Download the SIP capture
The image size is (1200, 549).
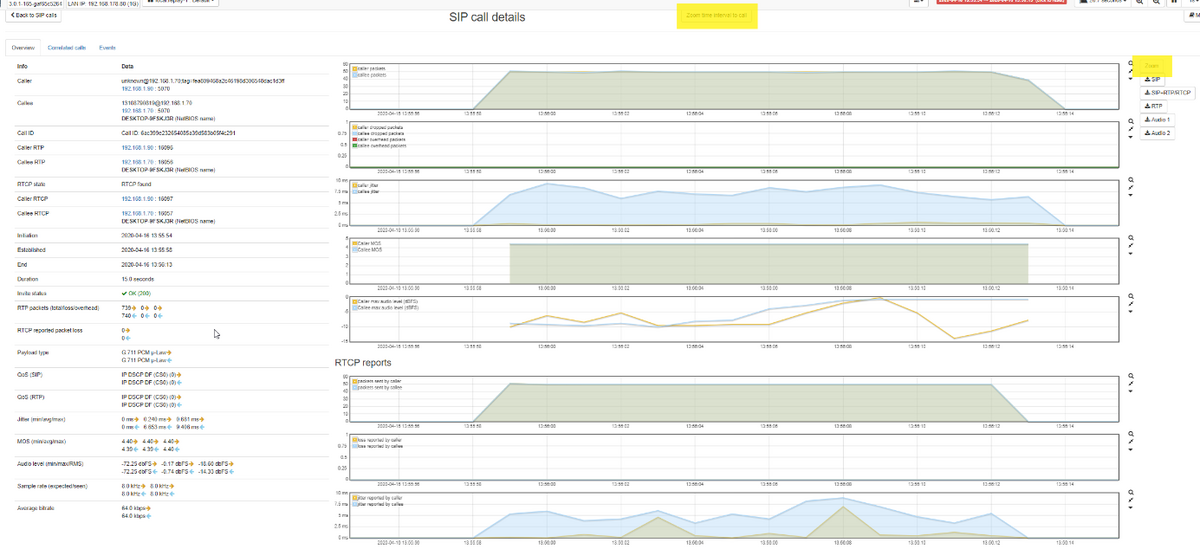click(1153, 79)
